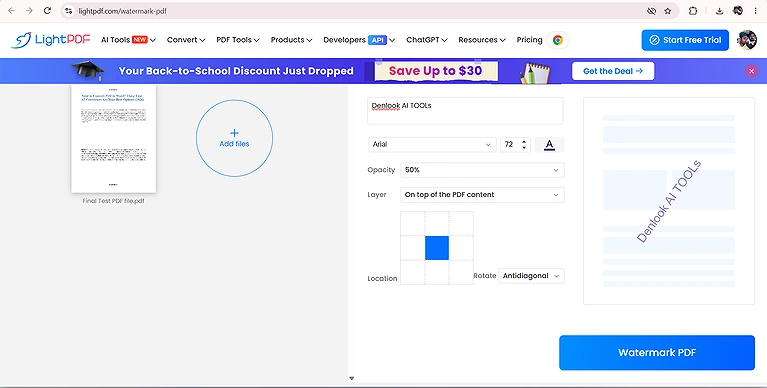Click the Watermark PDF button

pos(657,352)
